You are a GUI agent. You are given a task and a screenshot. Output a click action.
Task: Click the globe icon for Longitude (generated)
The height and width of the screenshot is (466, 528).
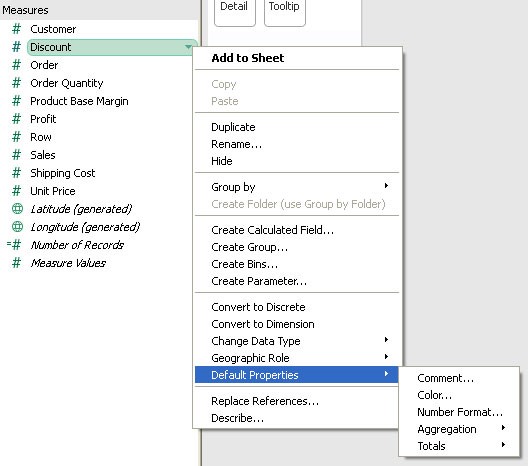click(x=17, y=227)
